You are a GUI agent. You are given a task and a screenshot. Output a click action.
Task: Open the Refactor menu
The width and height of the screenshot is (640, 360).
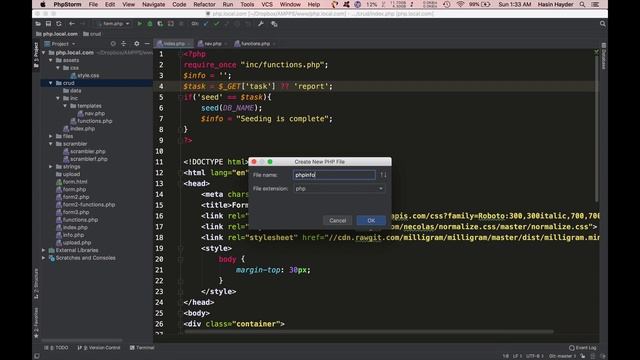204,4
